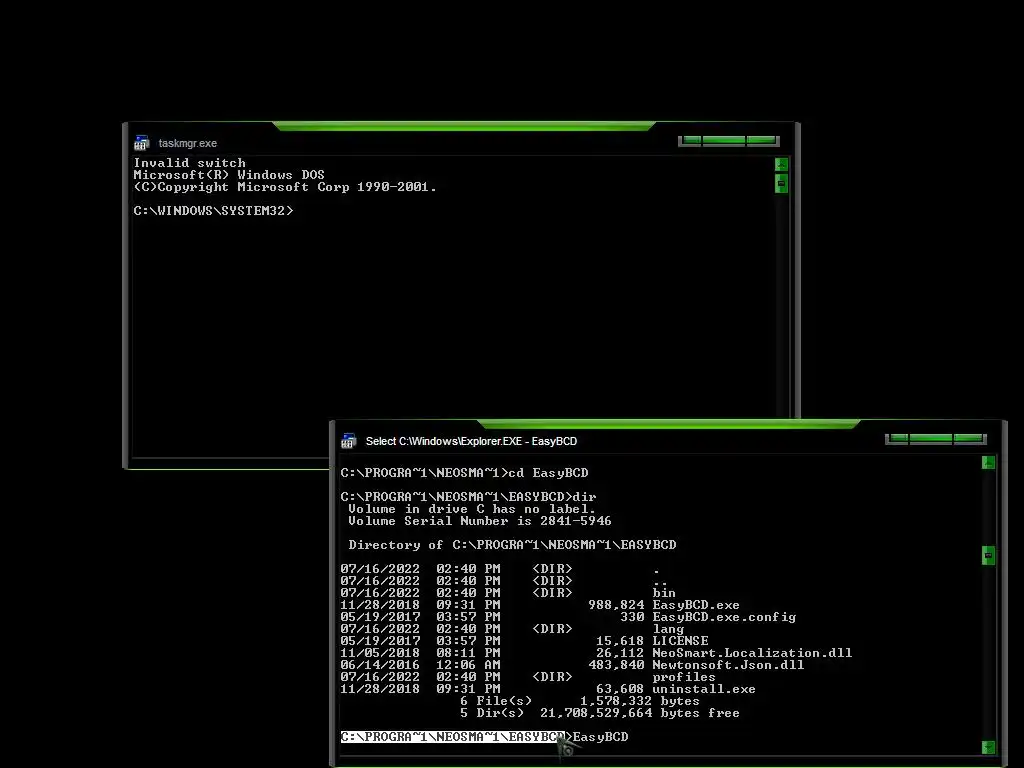Click the time 12:06 AM
Screen dimensions: 1024x768
(468, 665)
